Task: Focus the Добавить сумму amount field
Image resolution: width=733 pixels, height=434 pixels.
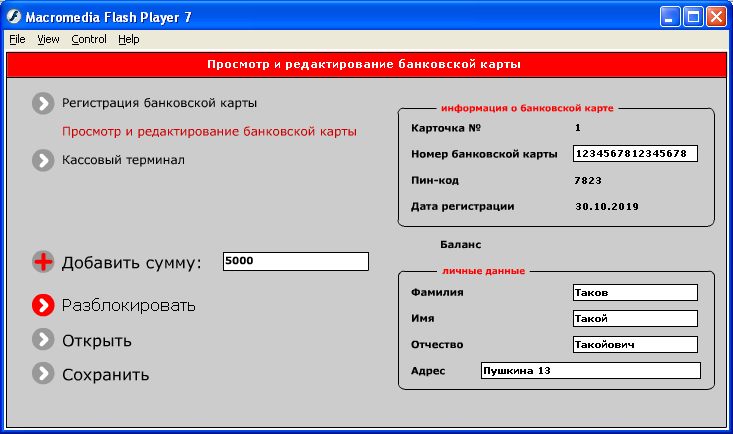Action: point(296,261)
